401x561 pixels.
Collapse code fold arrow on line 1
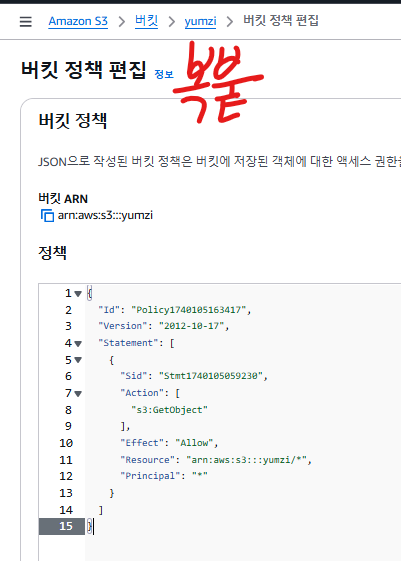coord(78,294)
